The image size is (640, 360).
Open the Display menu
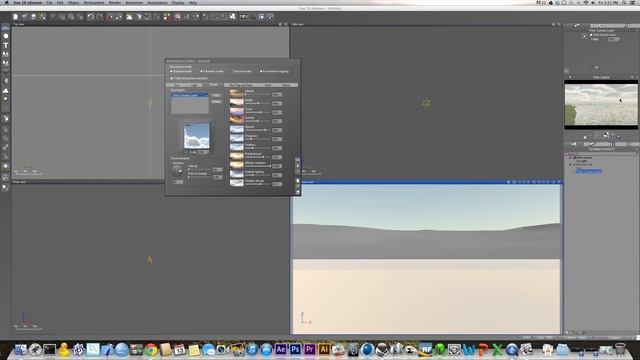178,2
